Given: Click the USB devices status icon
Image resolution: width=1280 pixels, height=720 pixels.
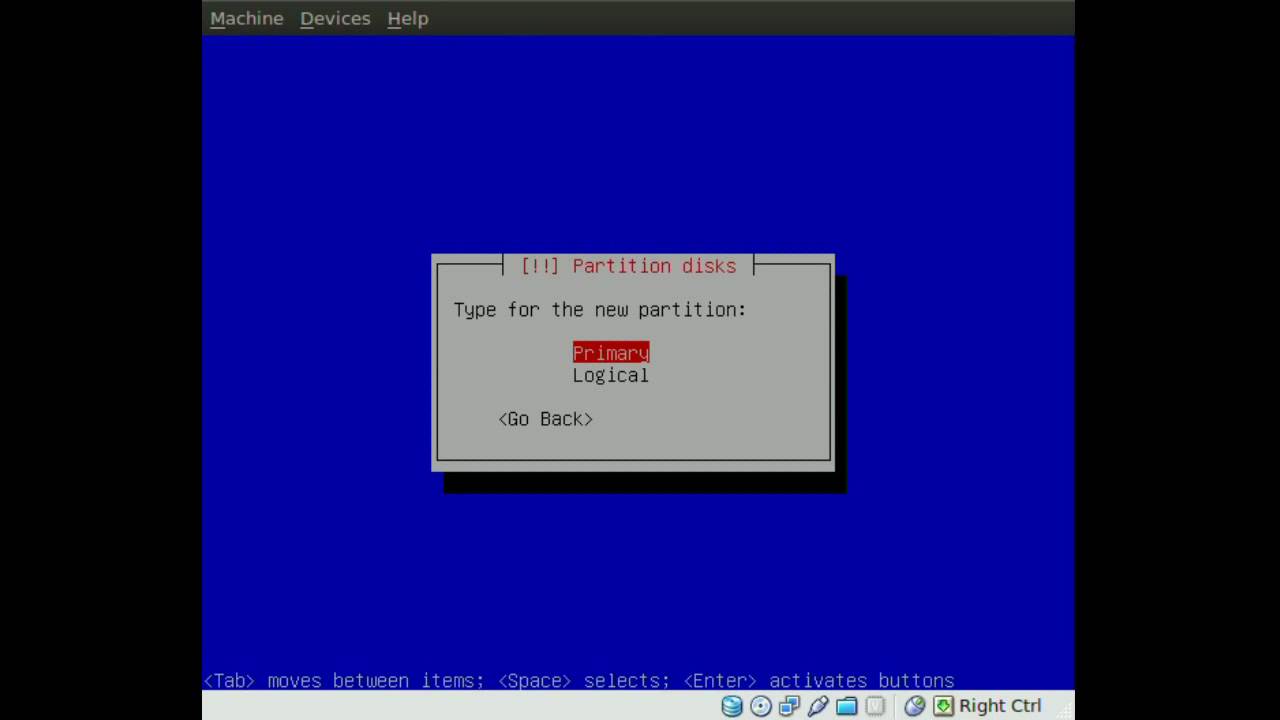Looking at the screenshot, I should (x=818, y=706).
